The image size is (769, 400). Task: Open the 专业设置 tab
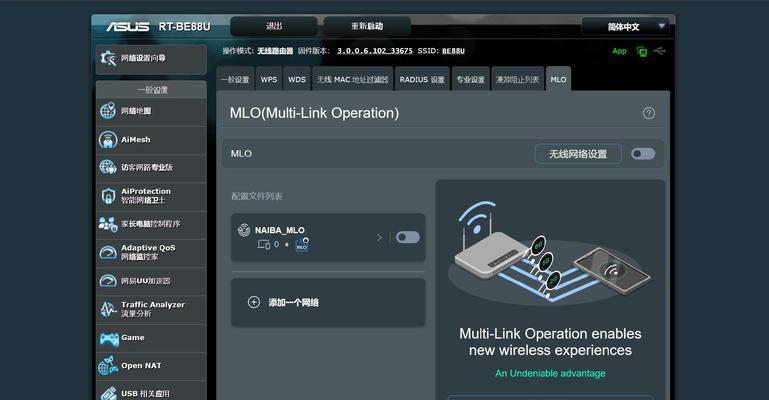coord(471,79)
